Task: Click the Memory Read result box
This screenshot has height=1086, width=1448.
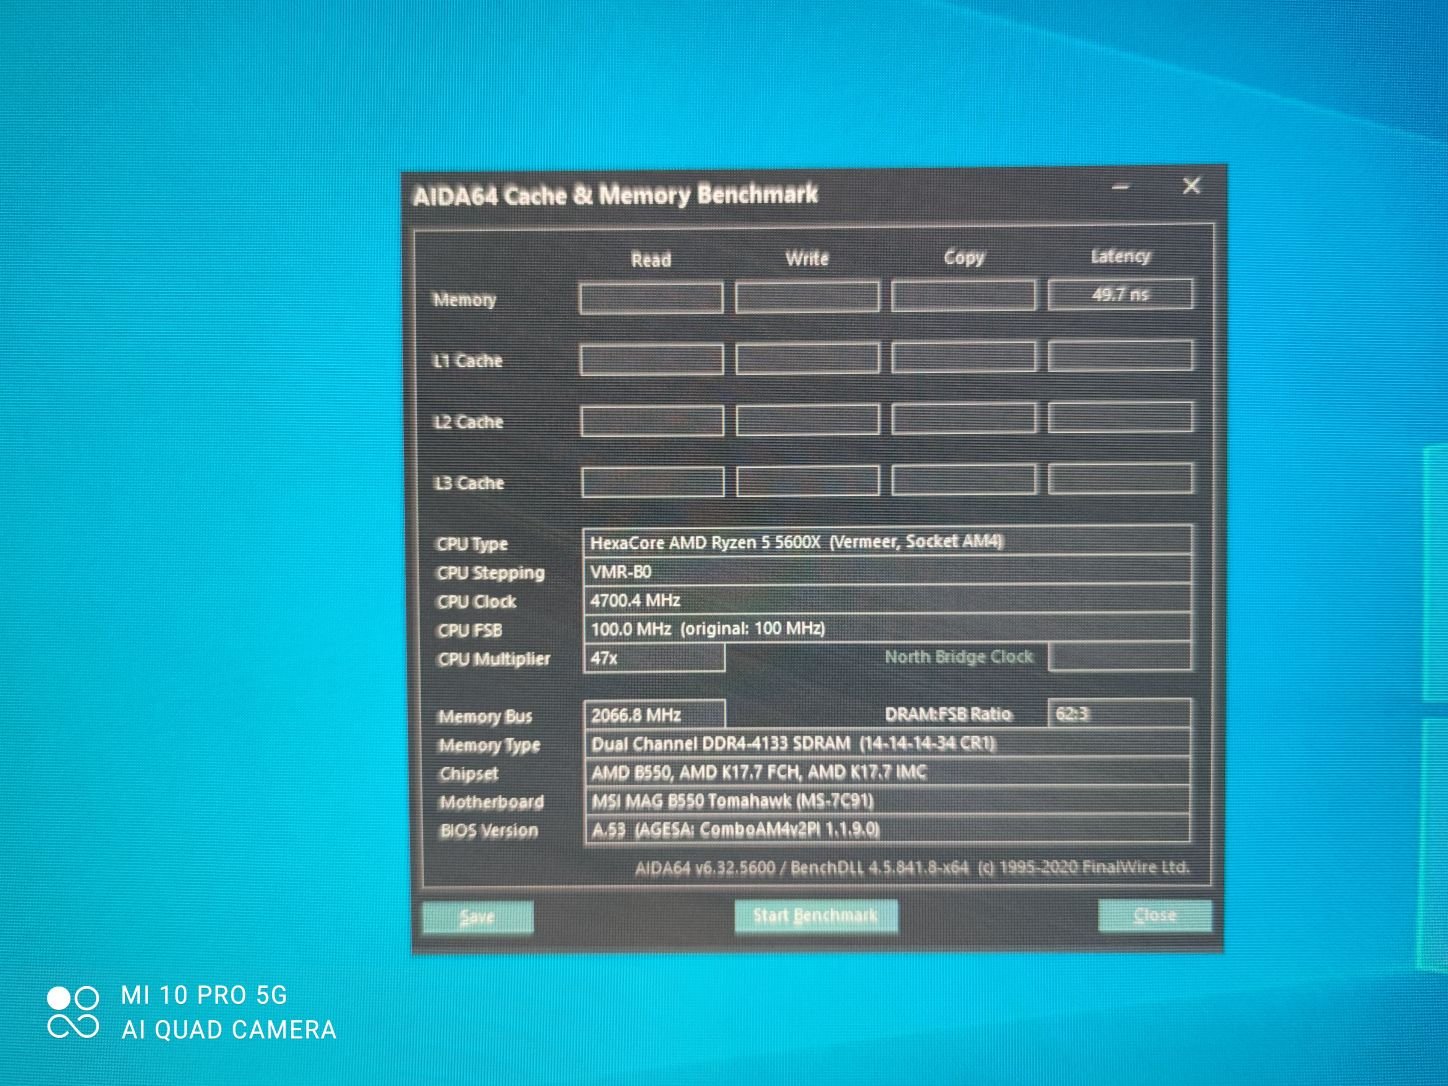Action: pos(651,298)
